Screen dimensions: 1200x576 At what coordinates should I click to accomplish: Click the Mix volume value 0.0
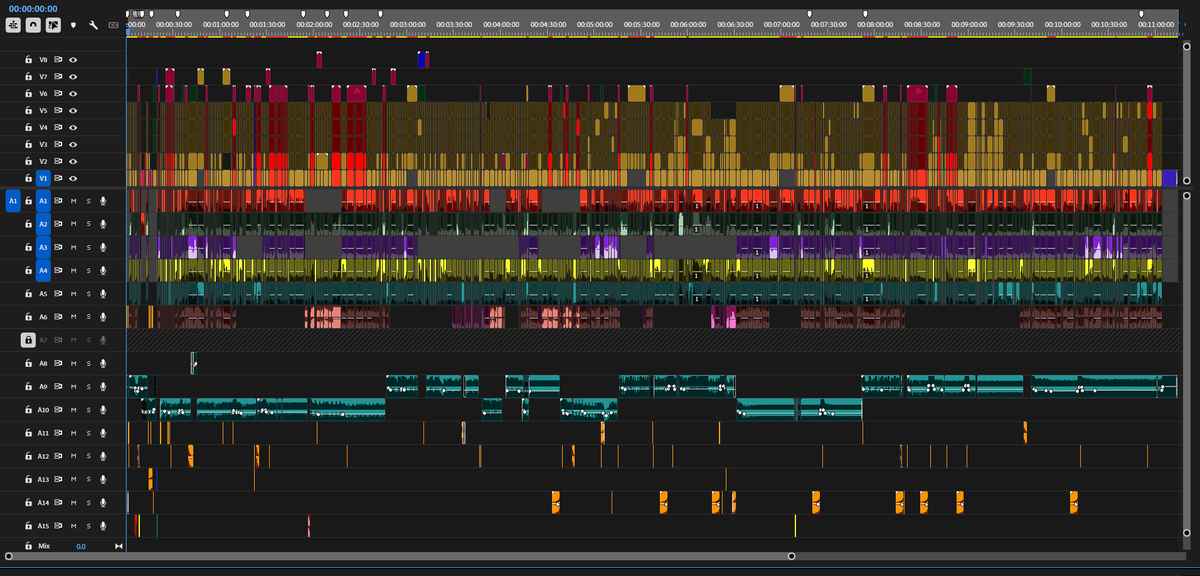click(x=81, y=546)
